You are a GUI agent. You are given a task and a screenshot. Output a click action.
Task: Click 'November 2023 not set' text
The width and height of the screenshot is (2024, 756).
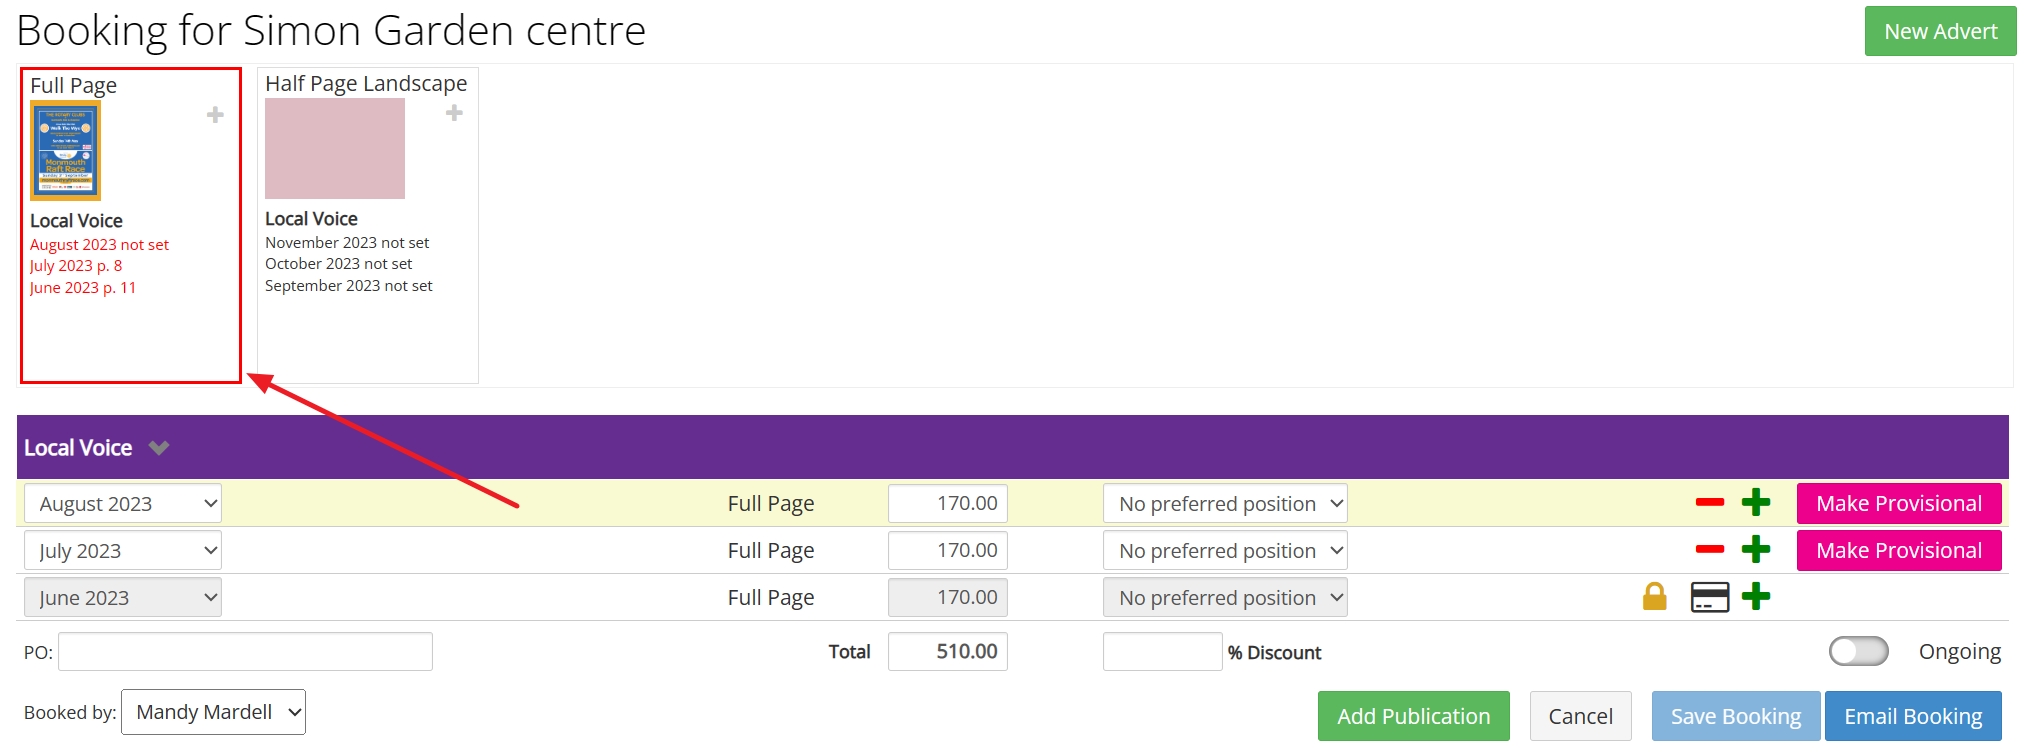[347, 242]
